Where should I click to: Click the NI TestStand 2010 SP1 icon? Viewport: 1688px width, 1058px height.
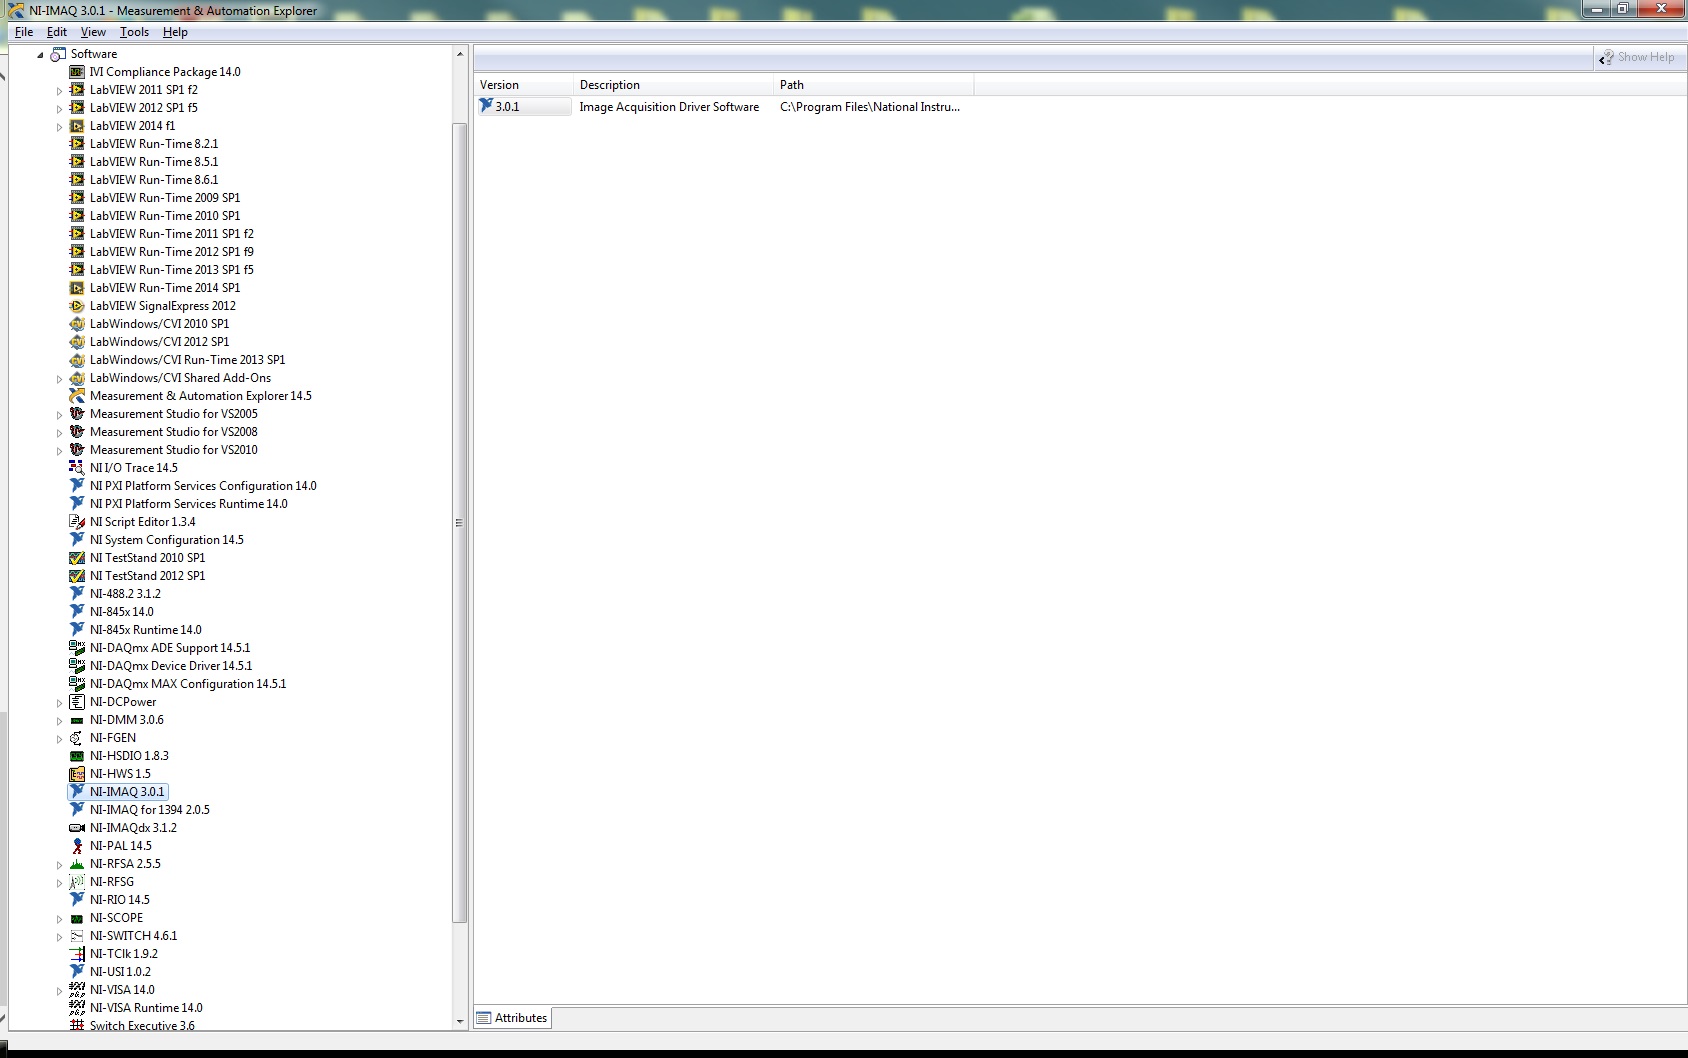click(77, 558)
